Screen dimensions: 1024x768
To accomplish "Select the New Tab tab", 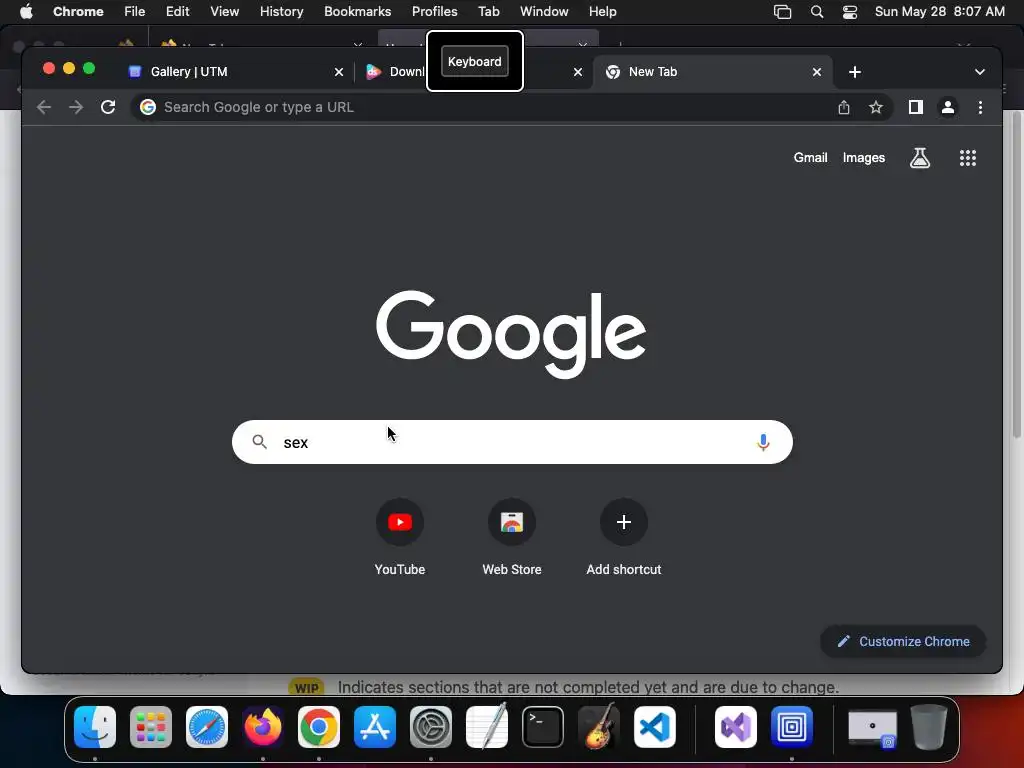I will 713,72.
